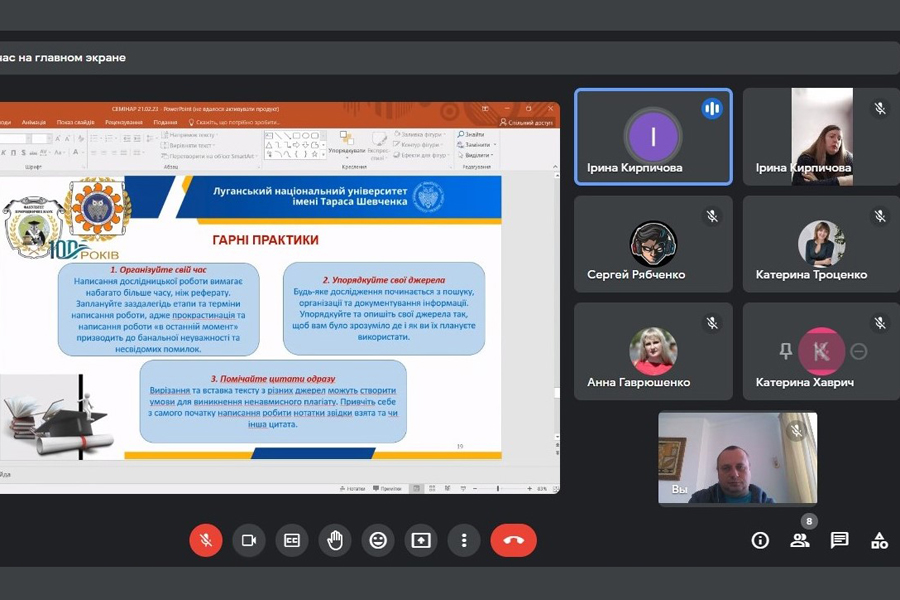Click Спільний доступ share button in PowerPoint
Viewport: 900px width, 600px height.
tap(526, 122)
